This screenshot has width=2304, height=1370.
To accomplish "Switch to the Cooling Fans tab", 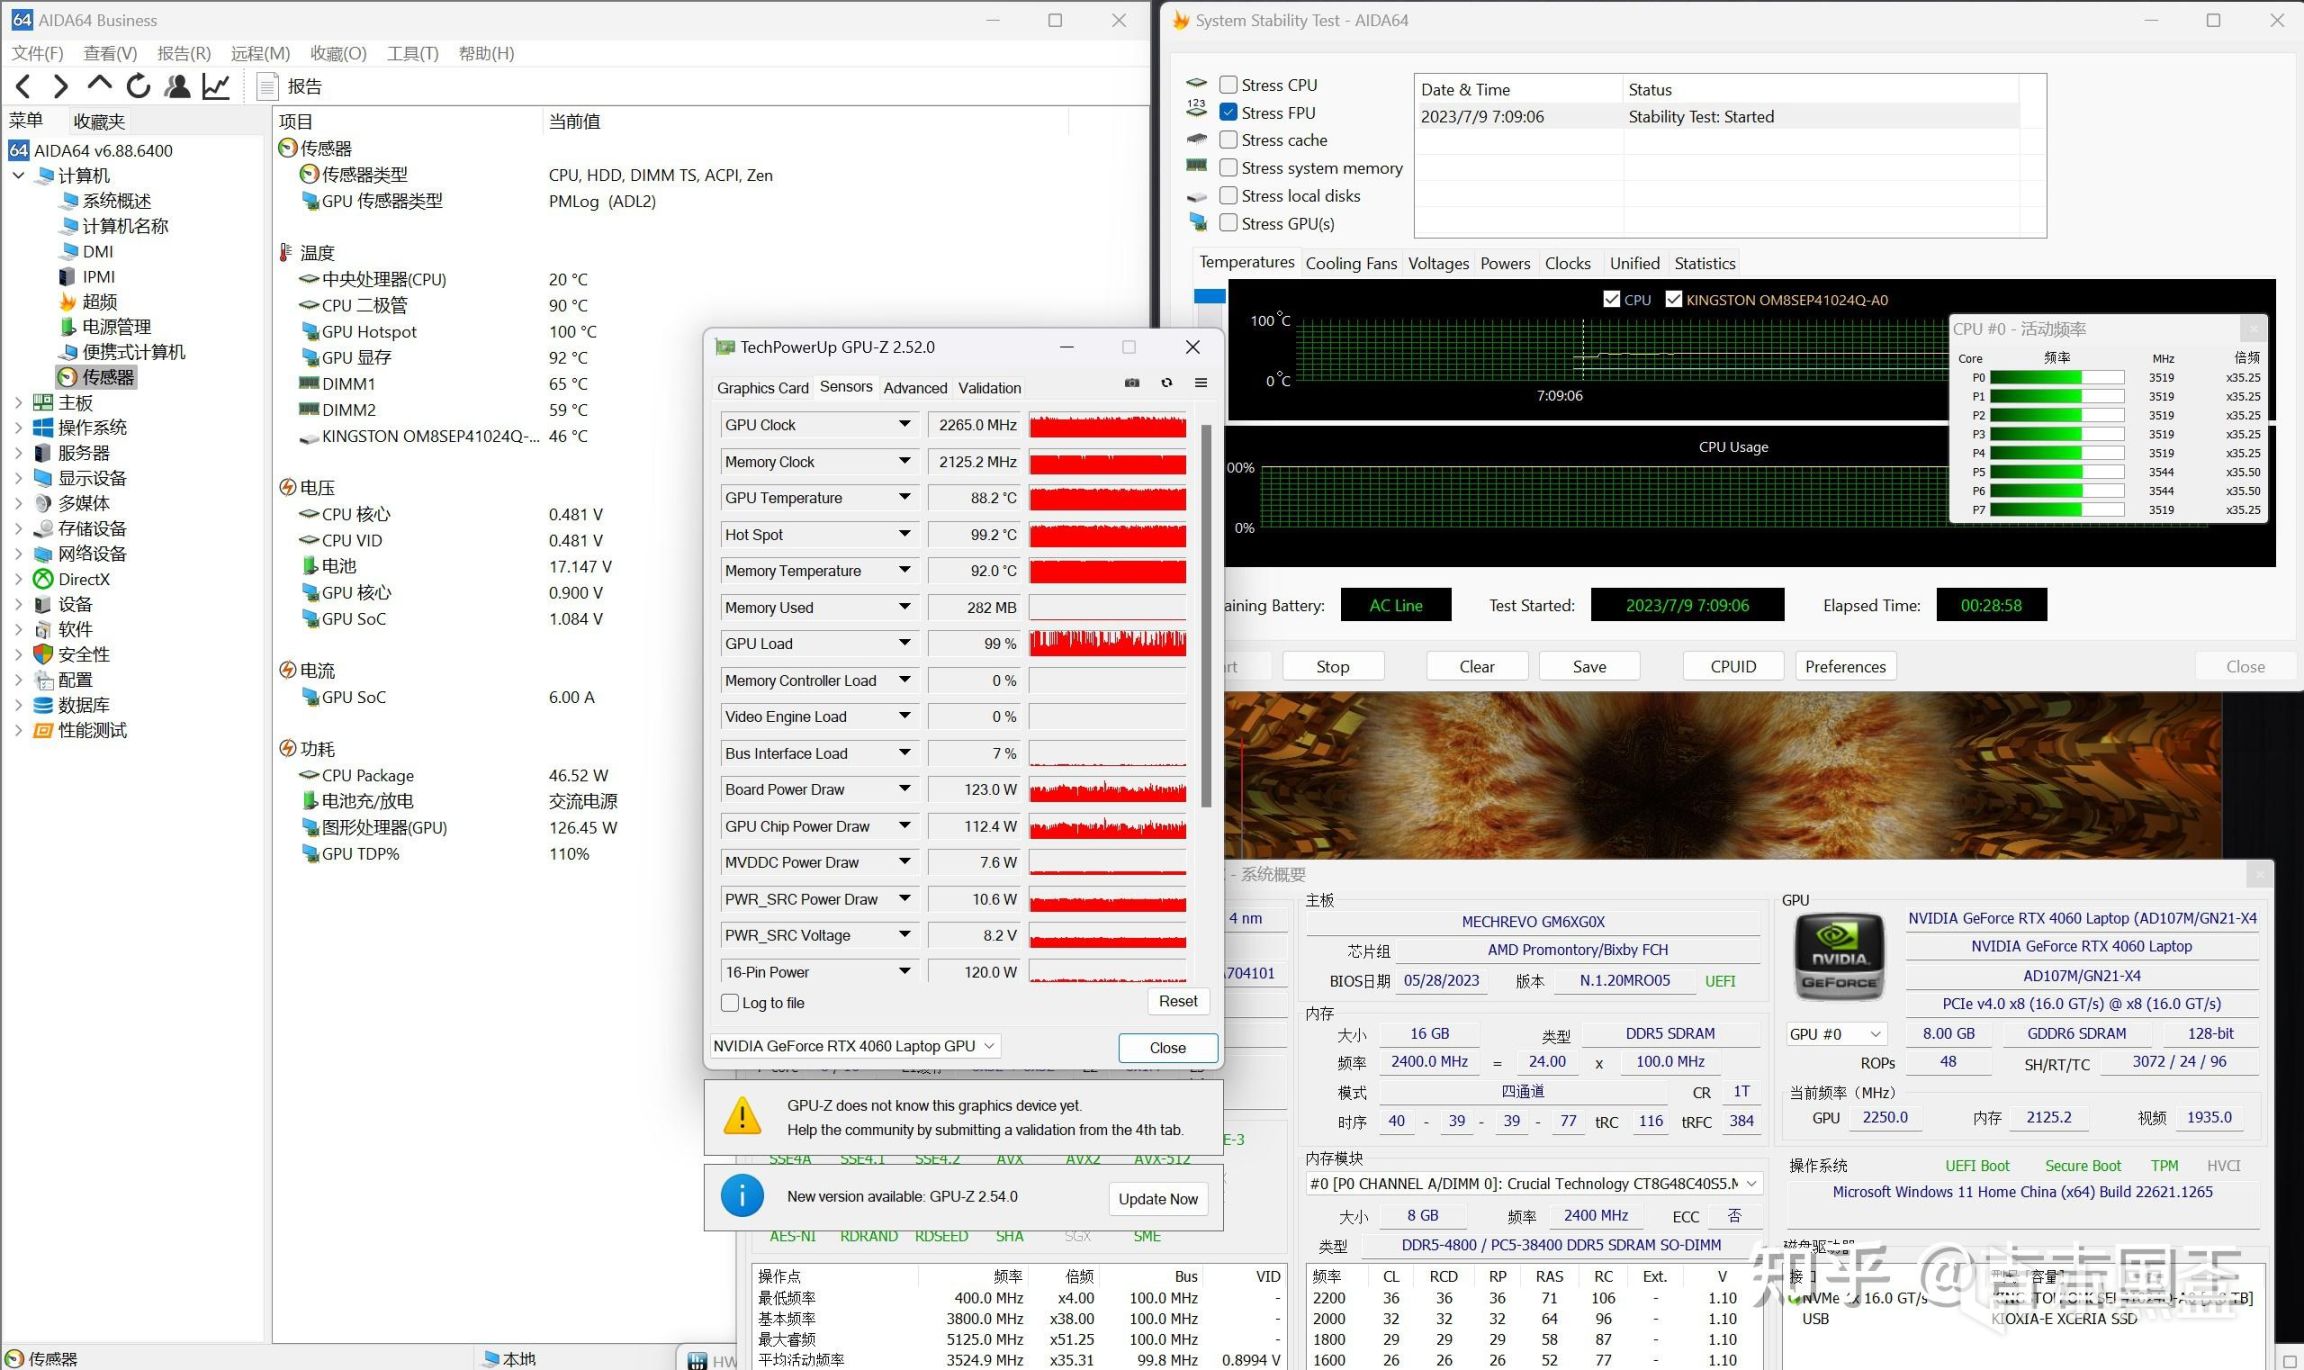I will [1350, 263].
